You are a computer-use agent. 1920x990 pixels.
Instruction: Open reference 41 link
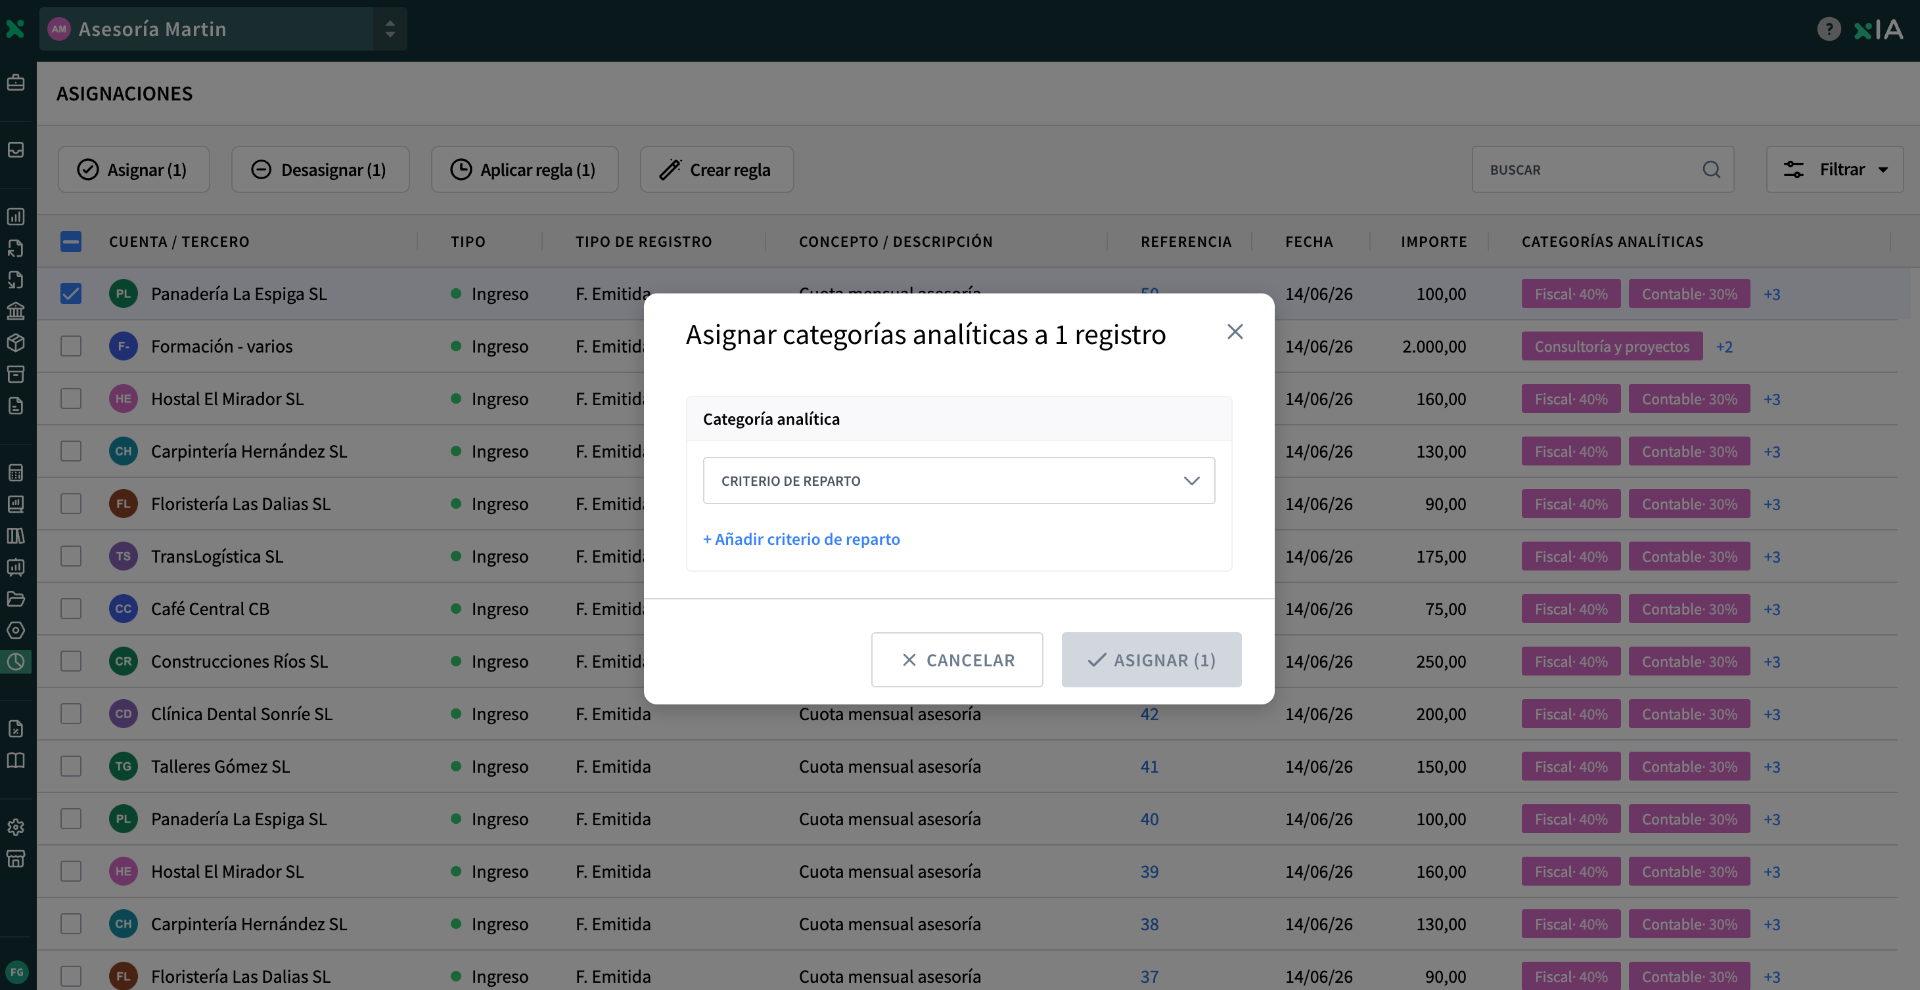coord(1149,767)
